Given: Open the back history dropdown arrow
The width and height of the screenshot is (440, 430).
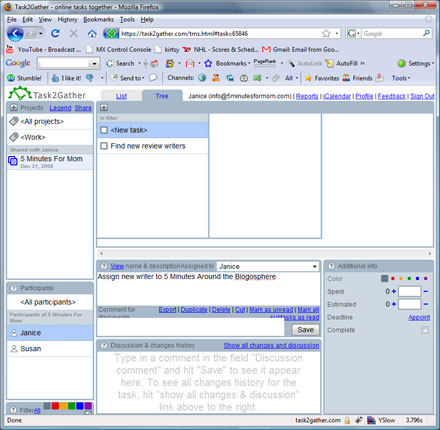Looking at the screenshot, I should point(41,34).
